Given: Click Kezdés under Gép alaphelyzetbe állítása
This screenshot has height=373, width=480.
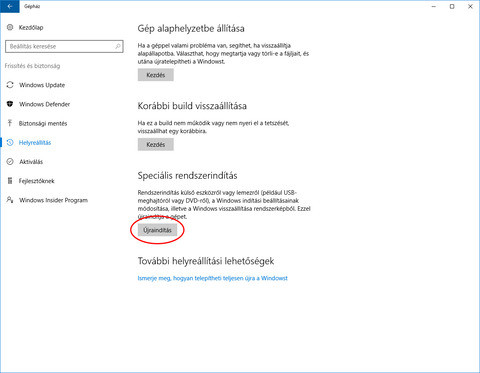Looking at the screenshot, I should (156, 75).
